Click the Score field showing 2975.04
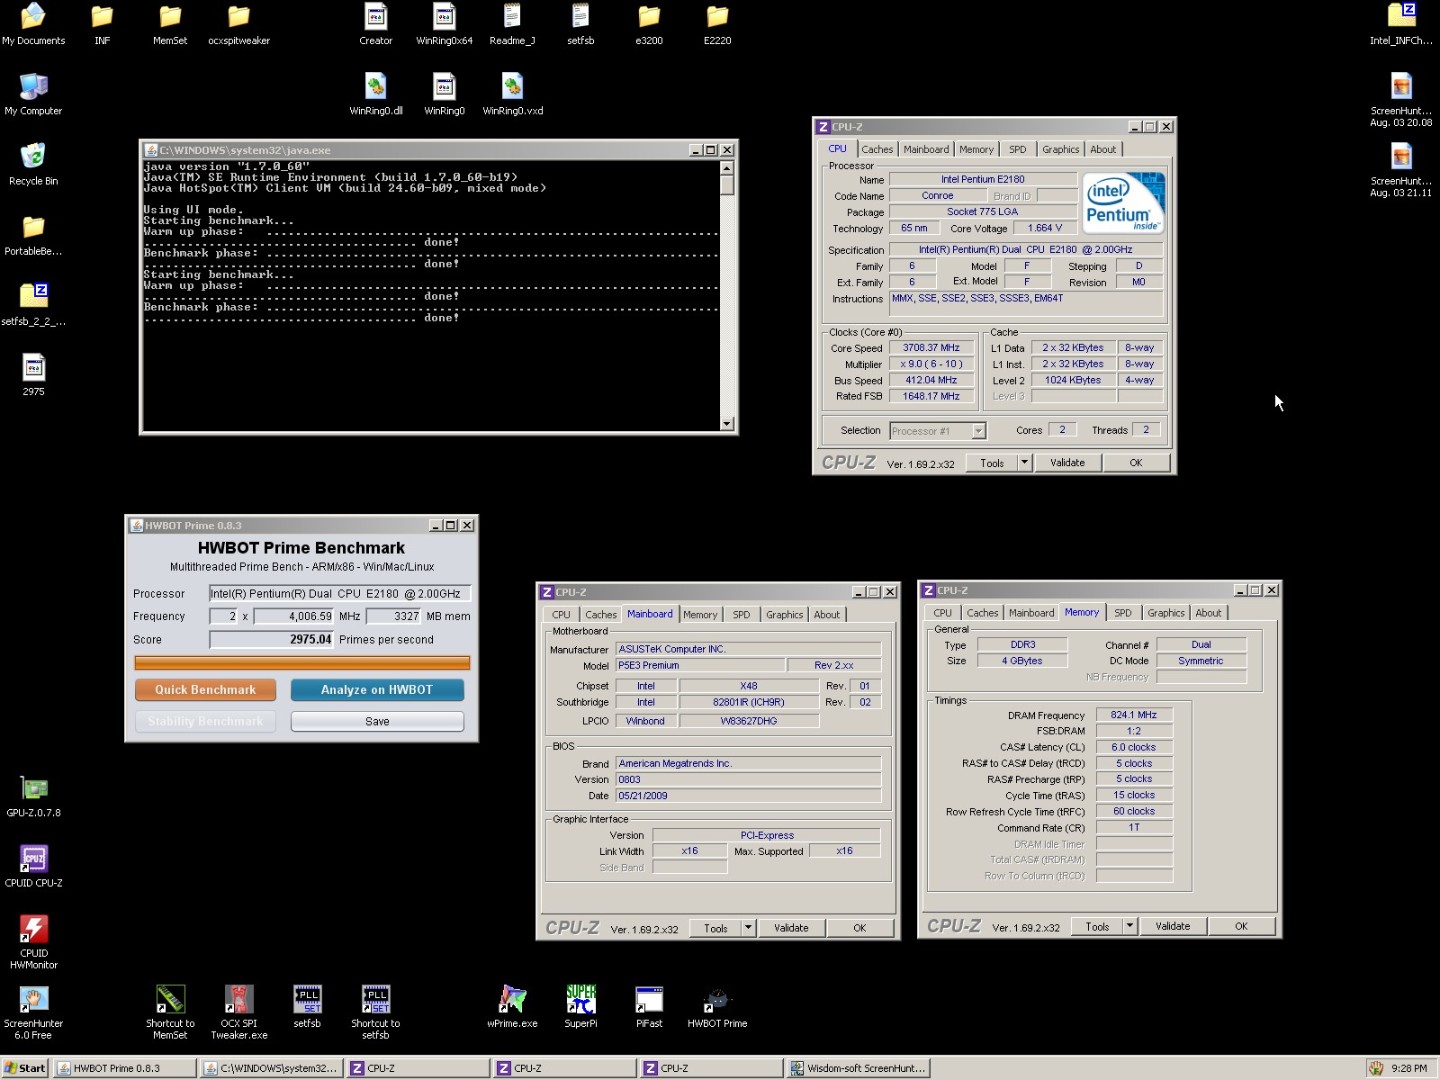The width and height of the screenshot is (1440, 1080). pyautogui.click(x=271, y=639)
